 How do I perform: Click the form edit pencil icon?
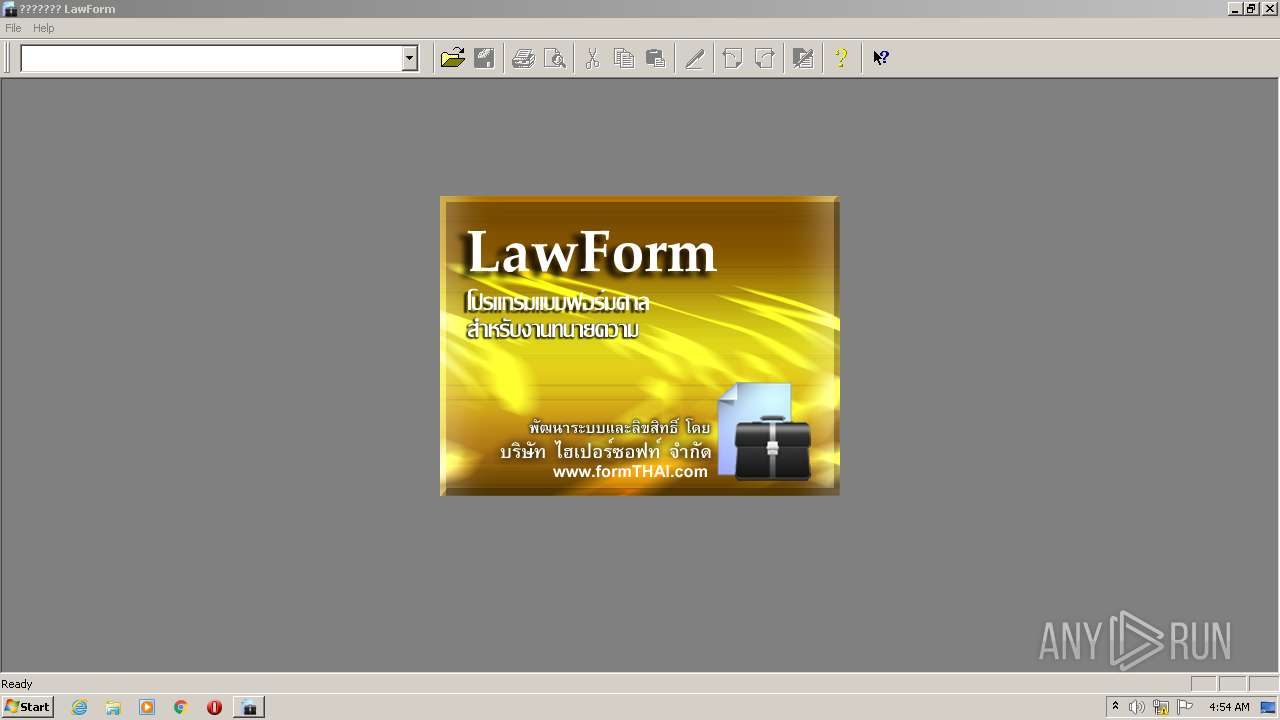coord(803,58)
